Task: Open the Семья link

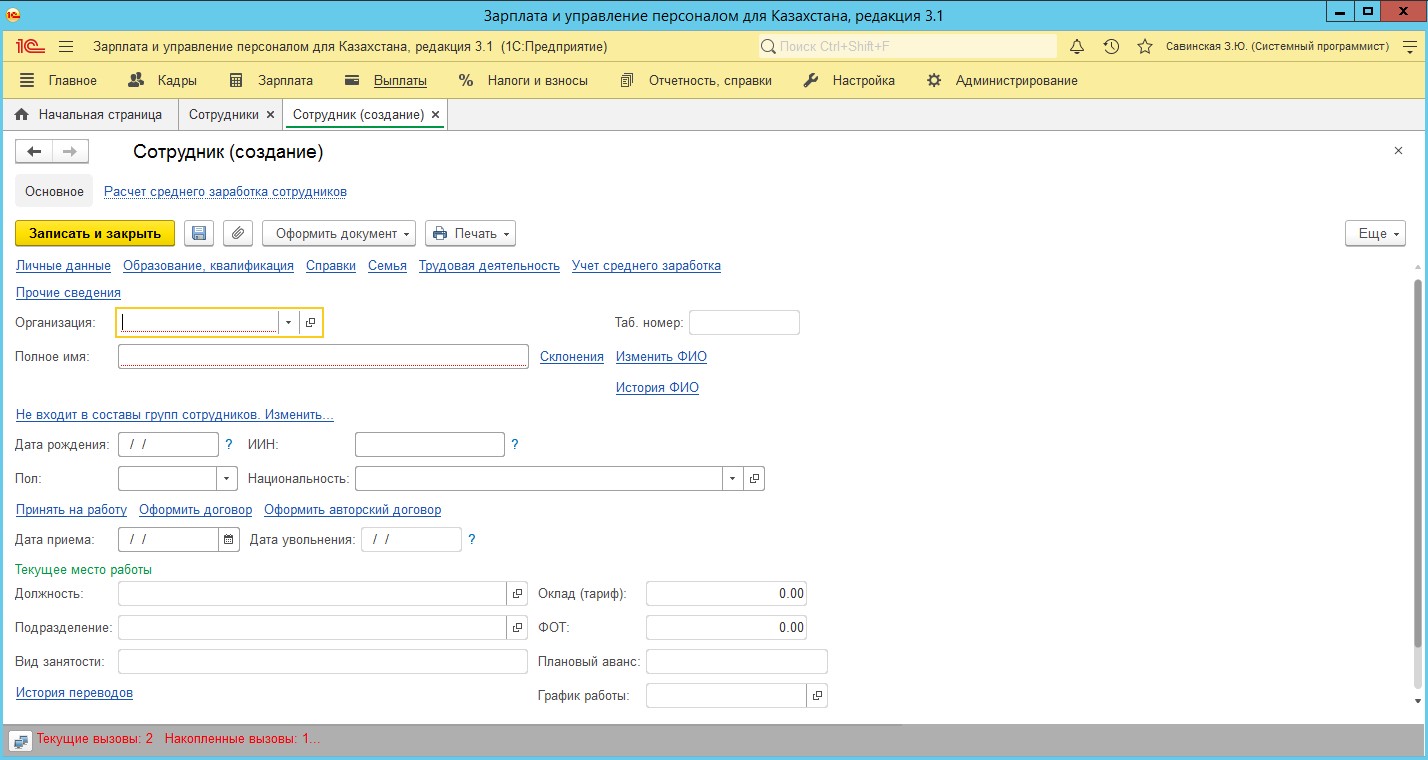Action: coord(387,265)
